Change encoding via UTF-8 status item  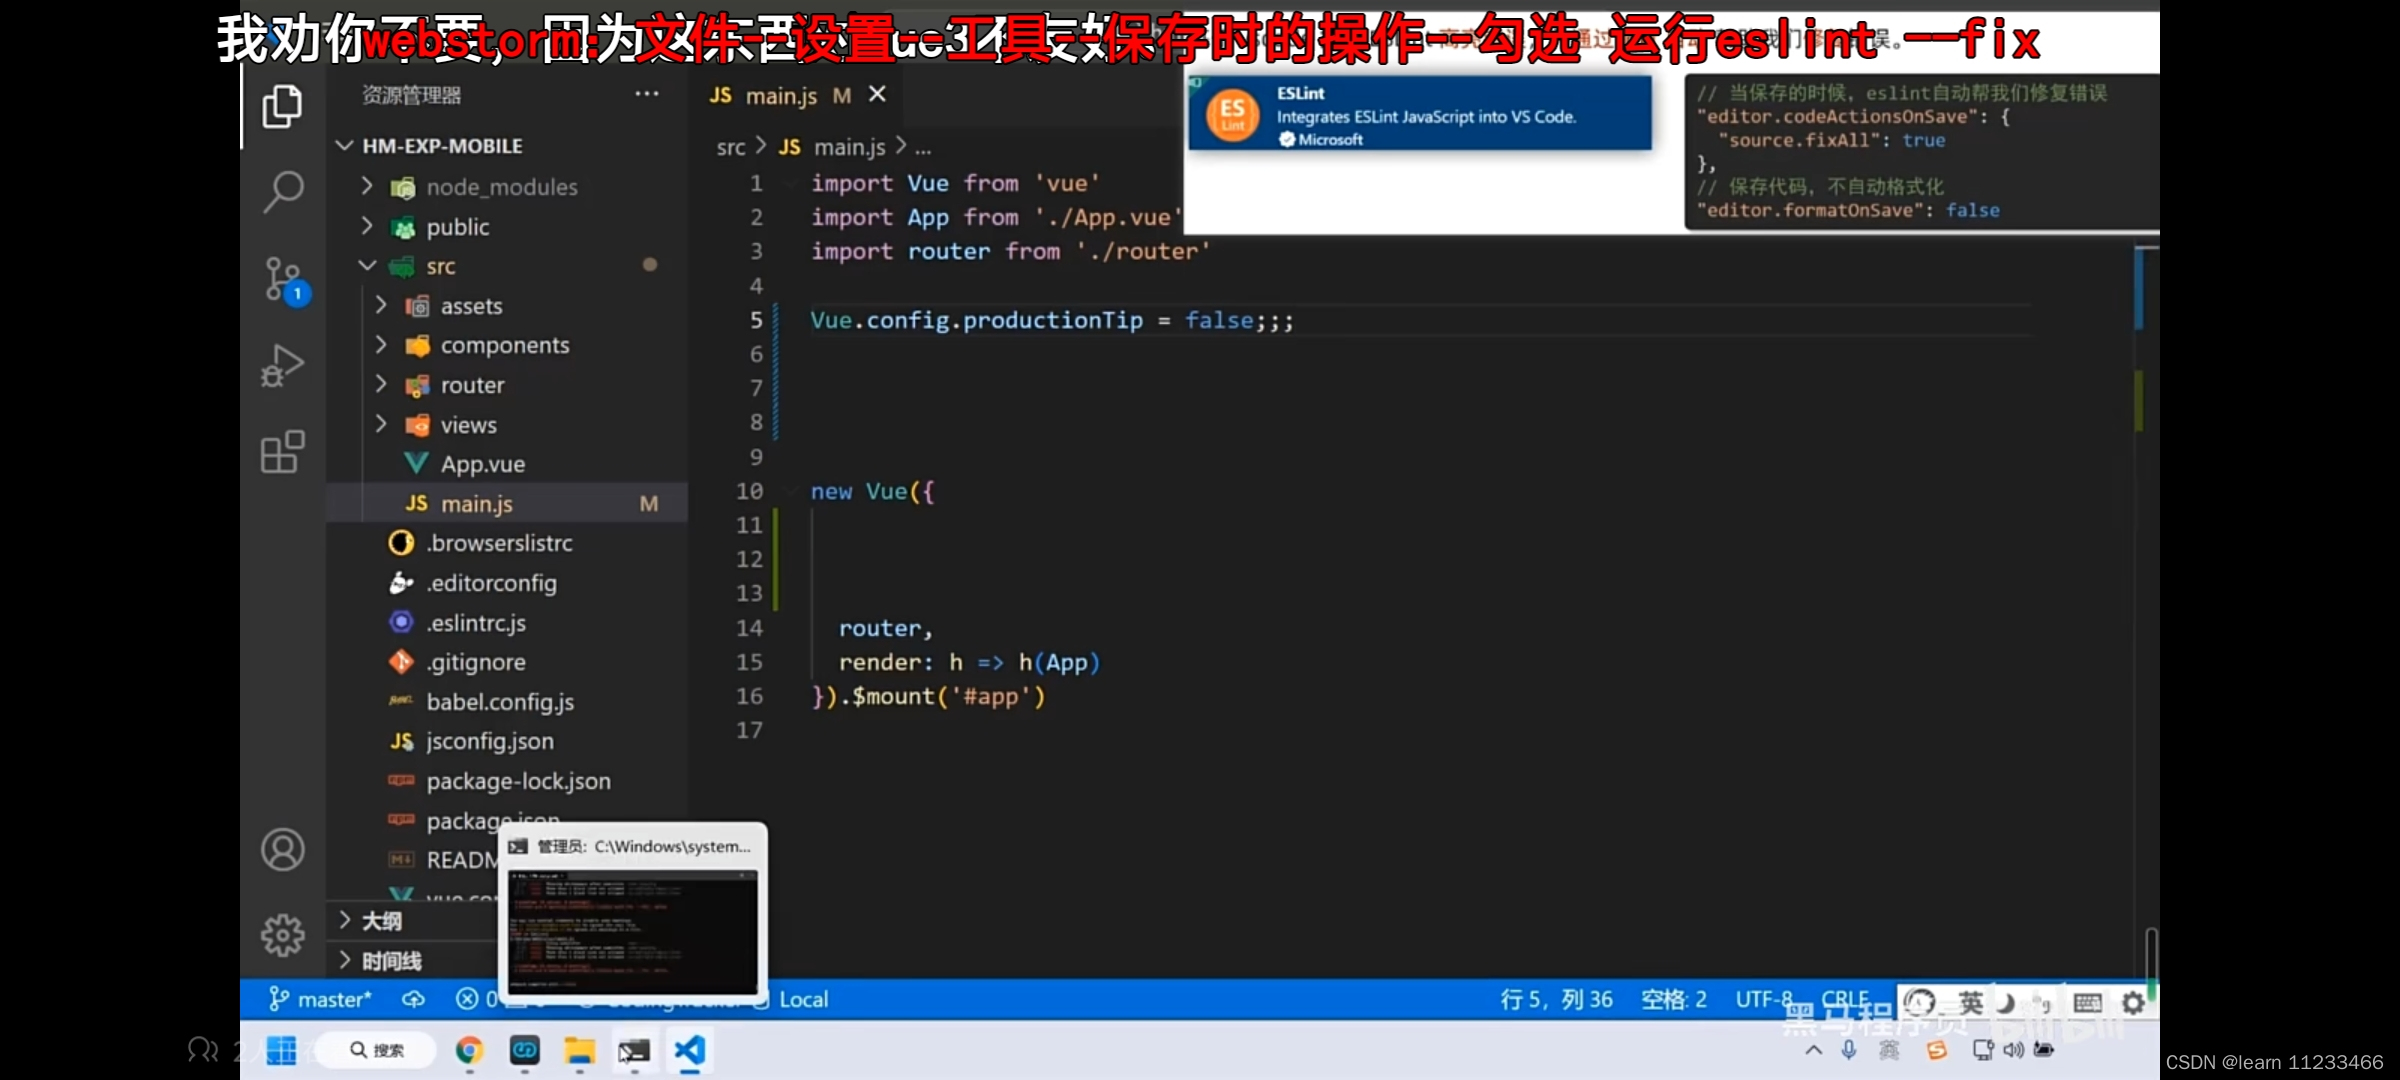point(1764,999)
